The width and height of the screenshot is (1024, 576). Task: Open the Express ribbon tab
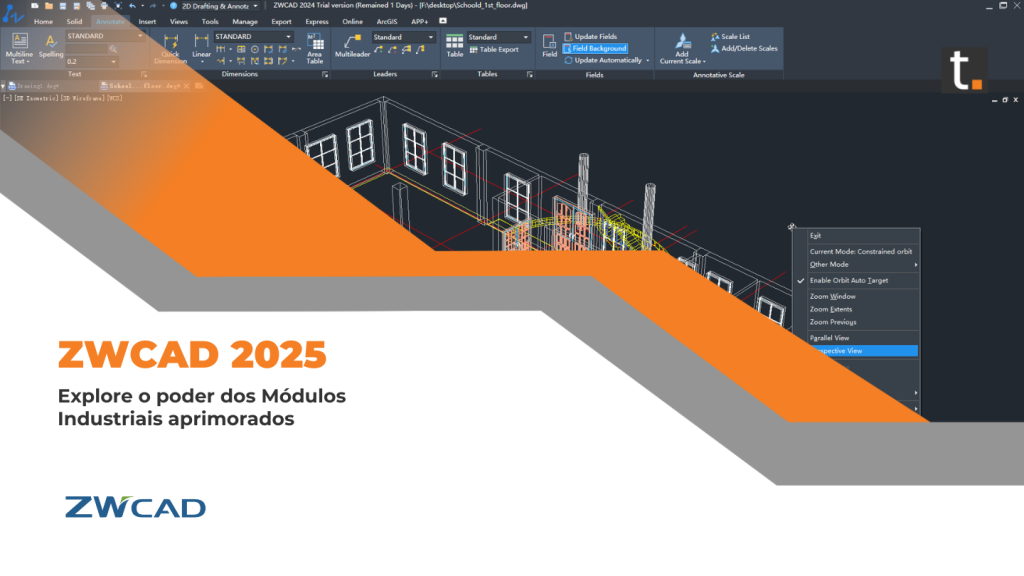click(x=317, y=22)
